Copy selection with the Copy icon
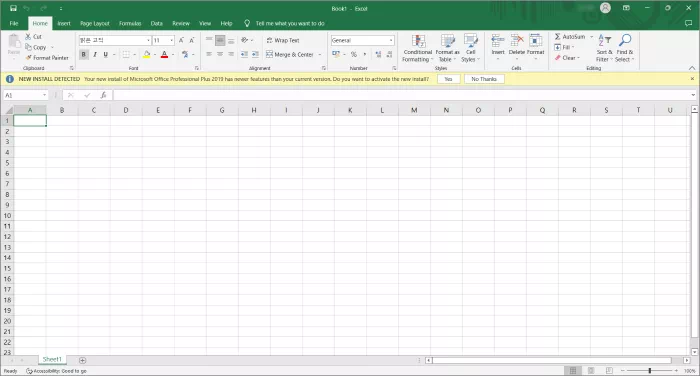The image size is (700, 376). [29, 47]
